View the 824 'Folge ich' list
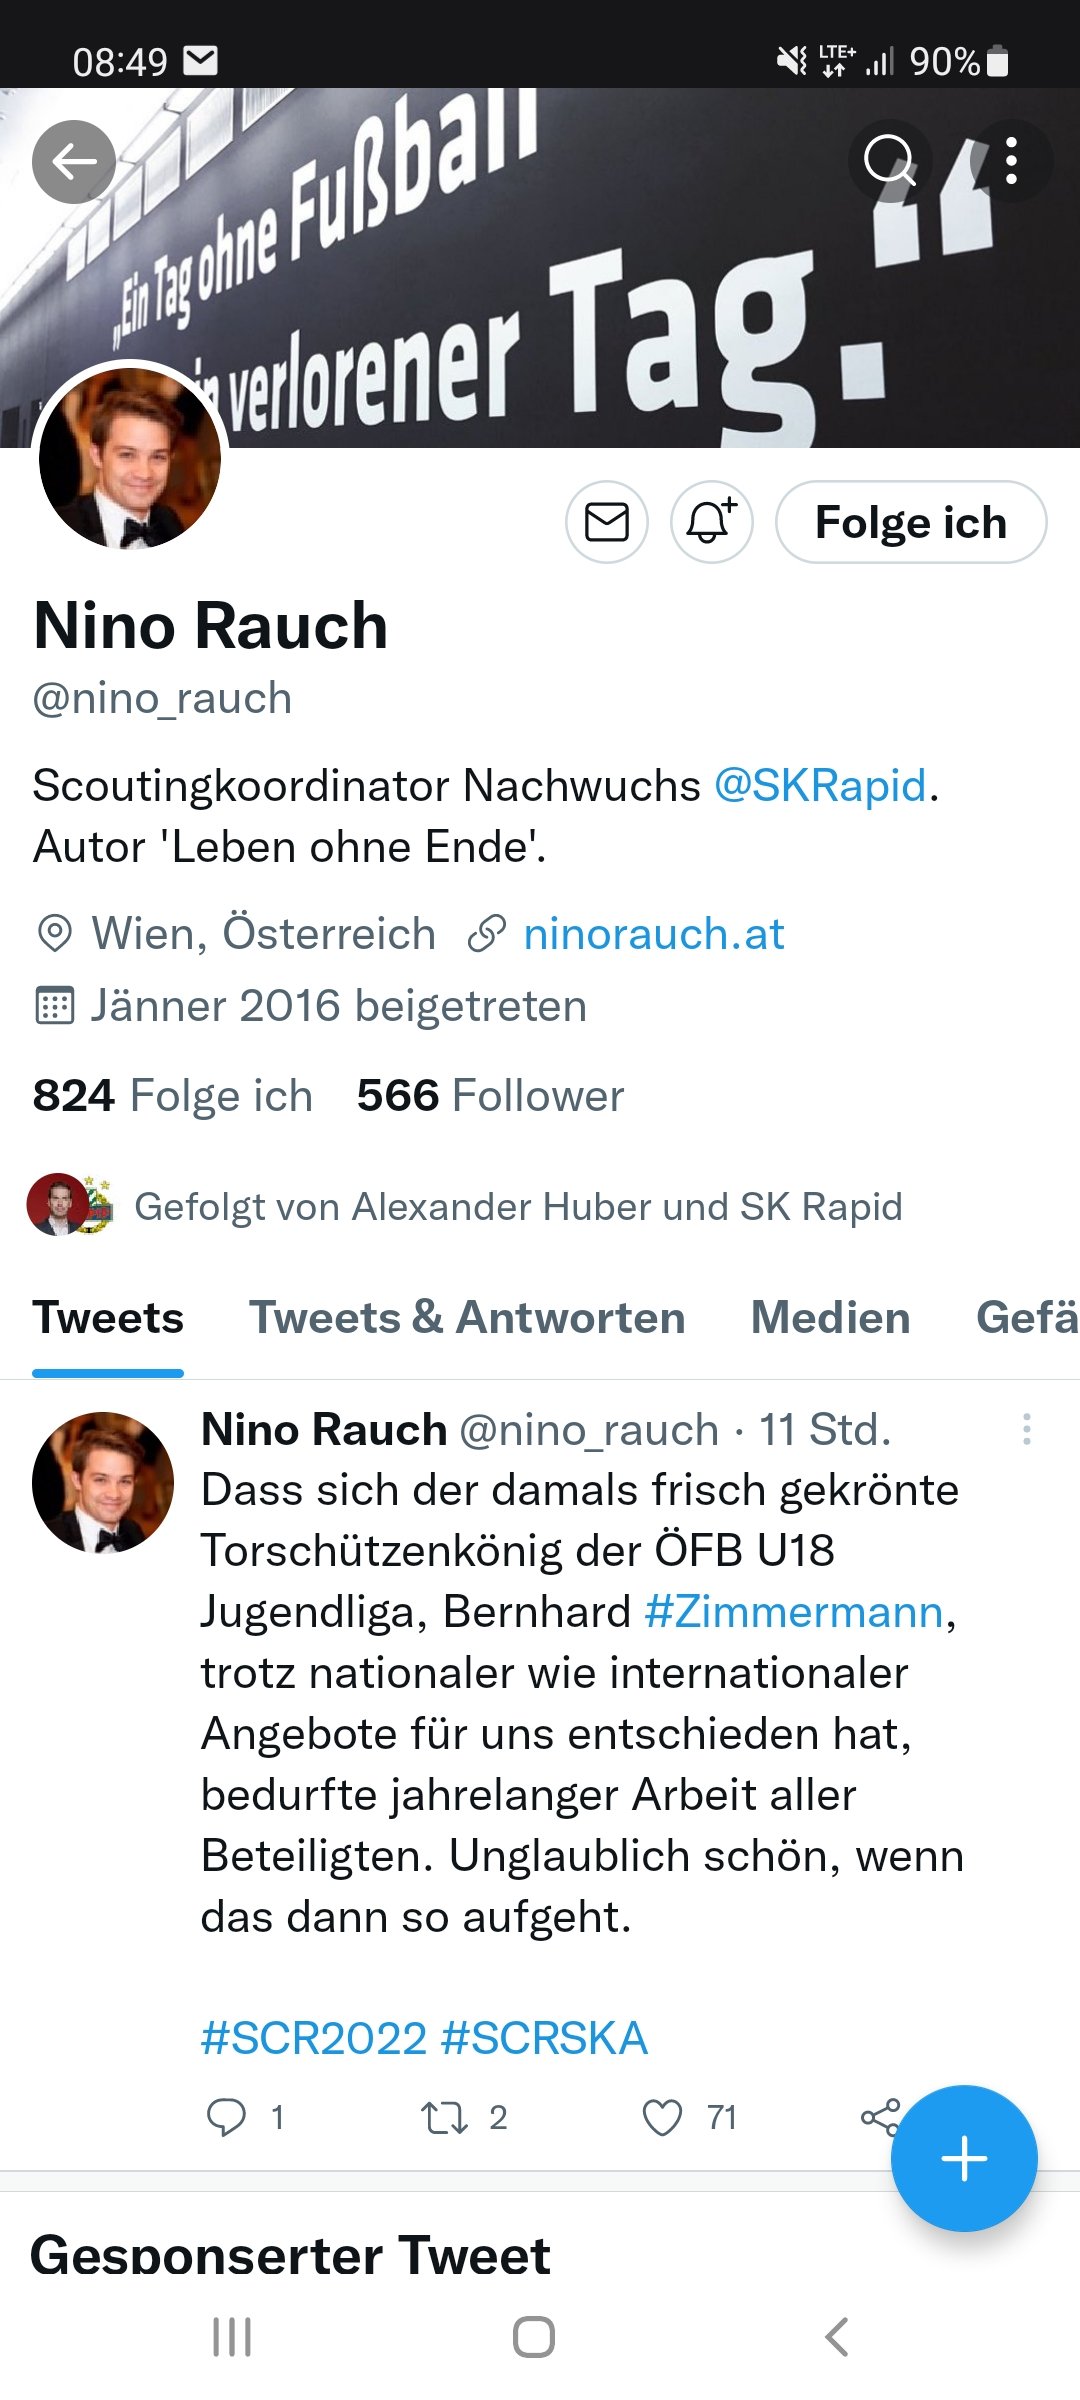Image resolution: width=1080 pixels, height=2400 pixels. click(x=173, y=1096)
